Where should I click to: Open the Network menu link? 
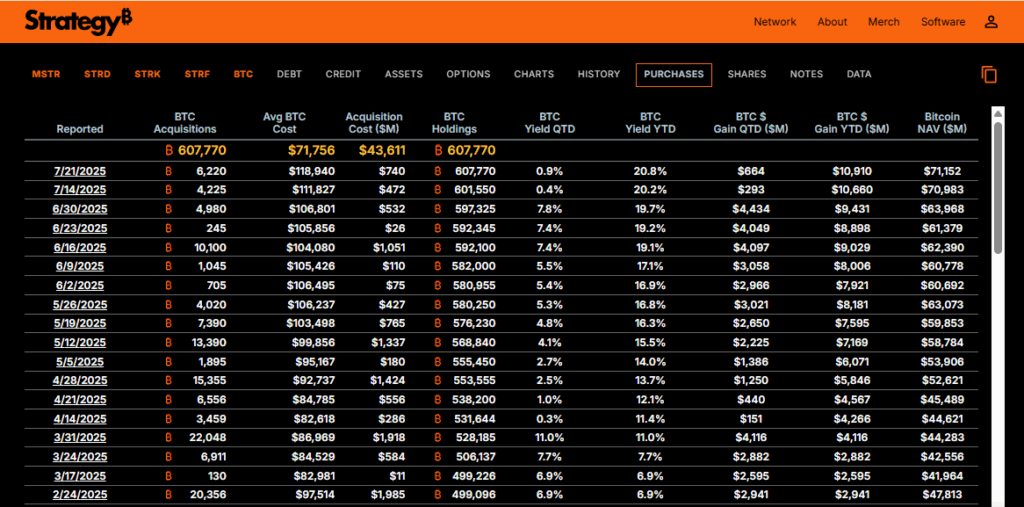coord(775,22)
